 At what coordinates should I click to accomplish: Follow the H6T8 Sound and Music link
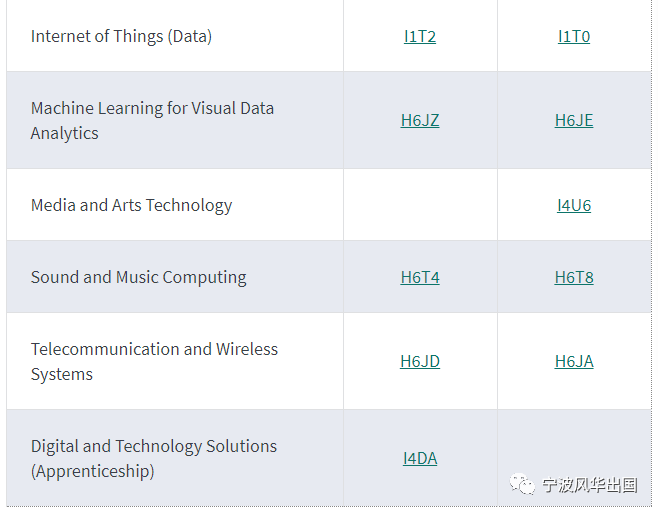pos(574,277)
